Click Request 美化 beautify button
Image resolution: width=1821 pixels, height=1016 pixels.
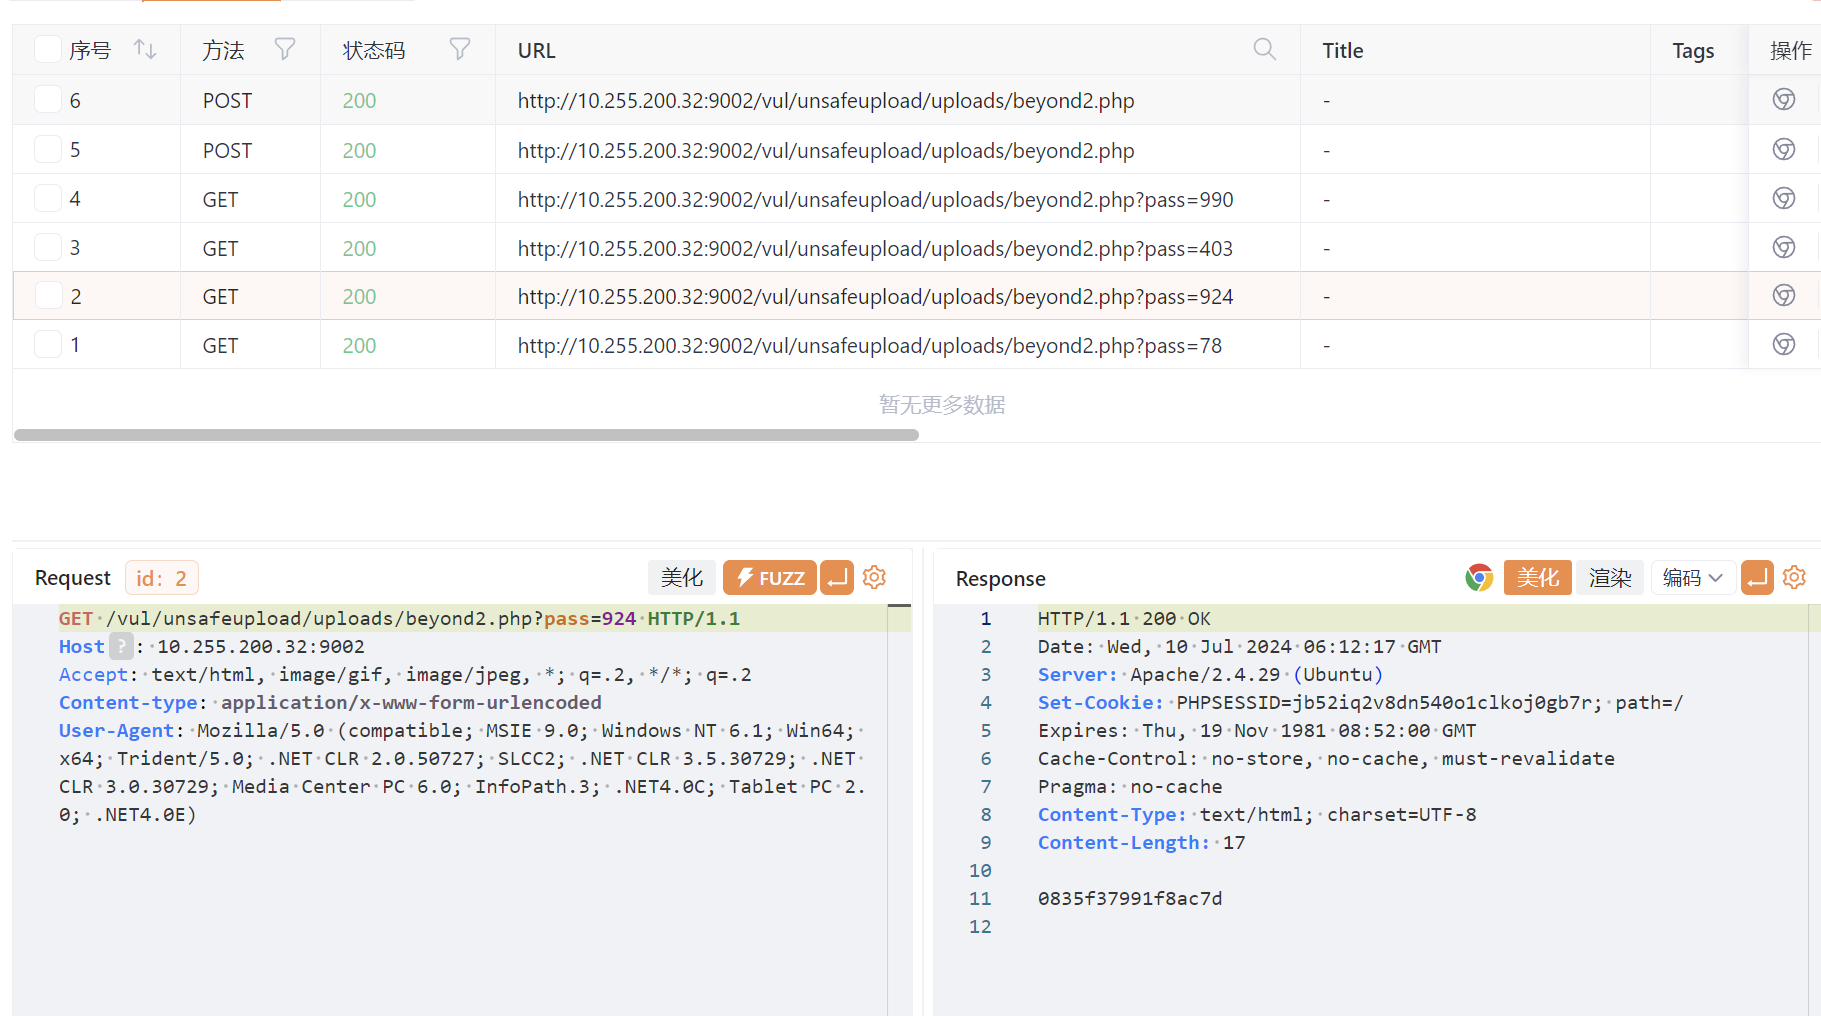[682, 578]
